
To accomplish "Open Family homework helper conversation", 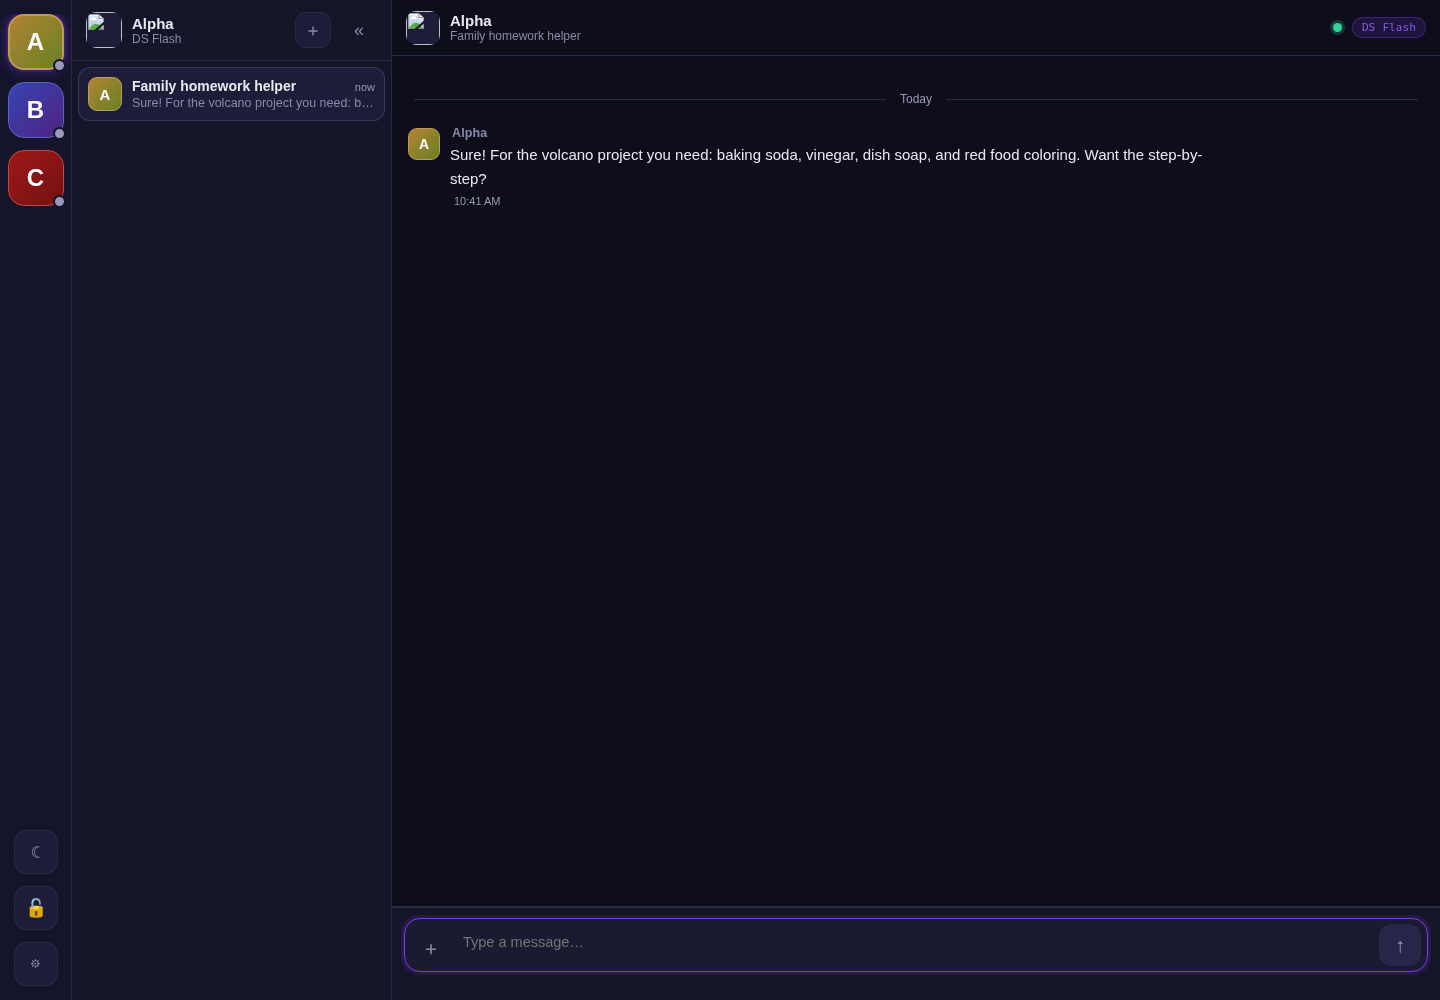I will click(x=231, y=94).
